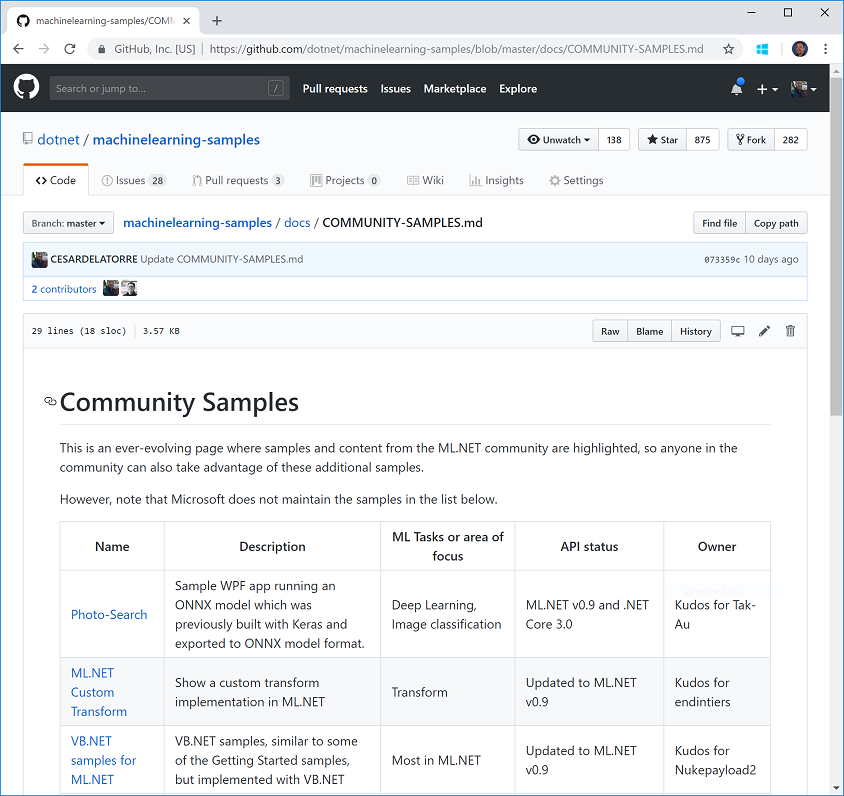Click Issues in top navigation
The width and height of the screenshot is (844, 796).
pos(396,89)
